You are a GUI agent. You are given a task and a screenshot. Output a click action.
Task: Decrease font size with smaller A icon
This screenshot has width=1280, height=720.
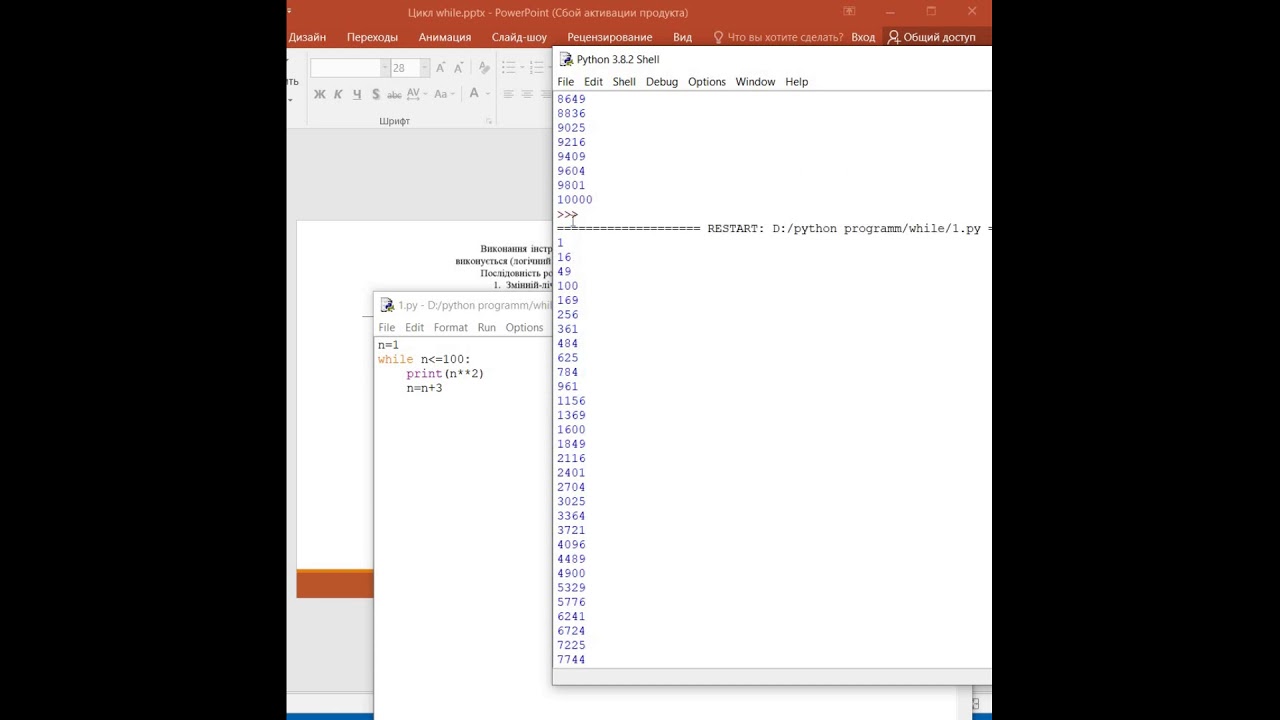coord(458,68)
